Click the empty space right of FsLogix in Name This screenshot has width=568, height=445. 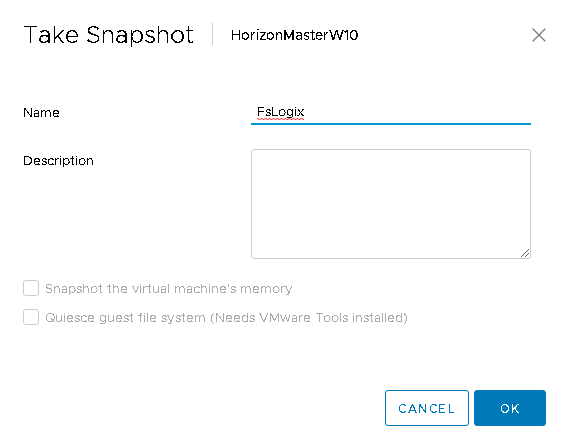417,112
